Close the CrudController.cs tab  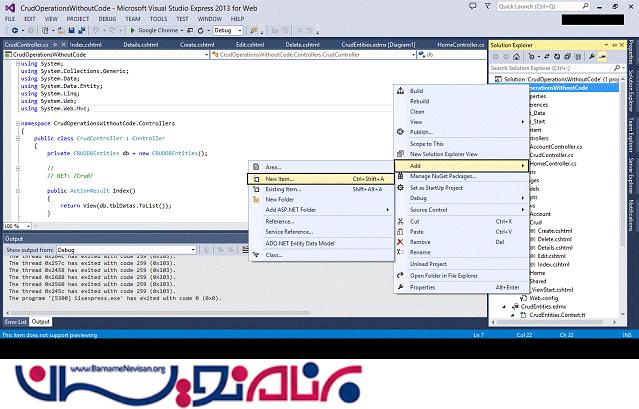click(x=64, y=44)
